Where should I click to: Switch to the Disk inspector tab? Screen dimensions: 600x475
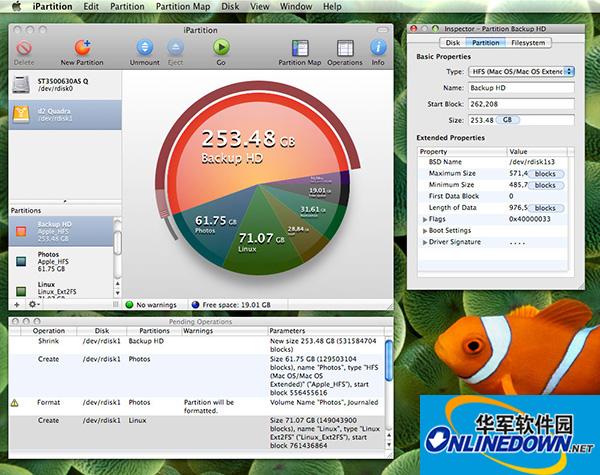point(452,43)
